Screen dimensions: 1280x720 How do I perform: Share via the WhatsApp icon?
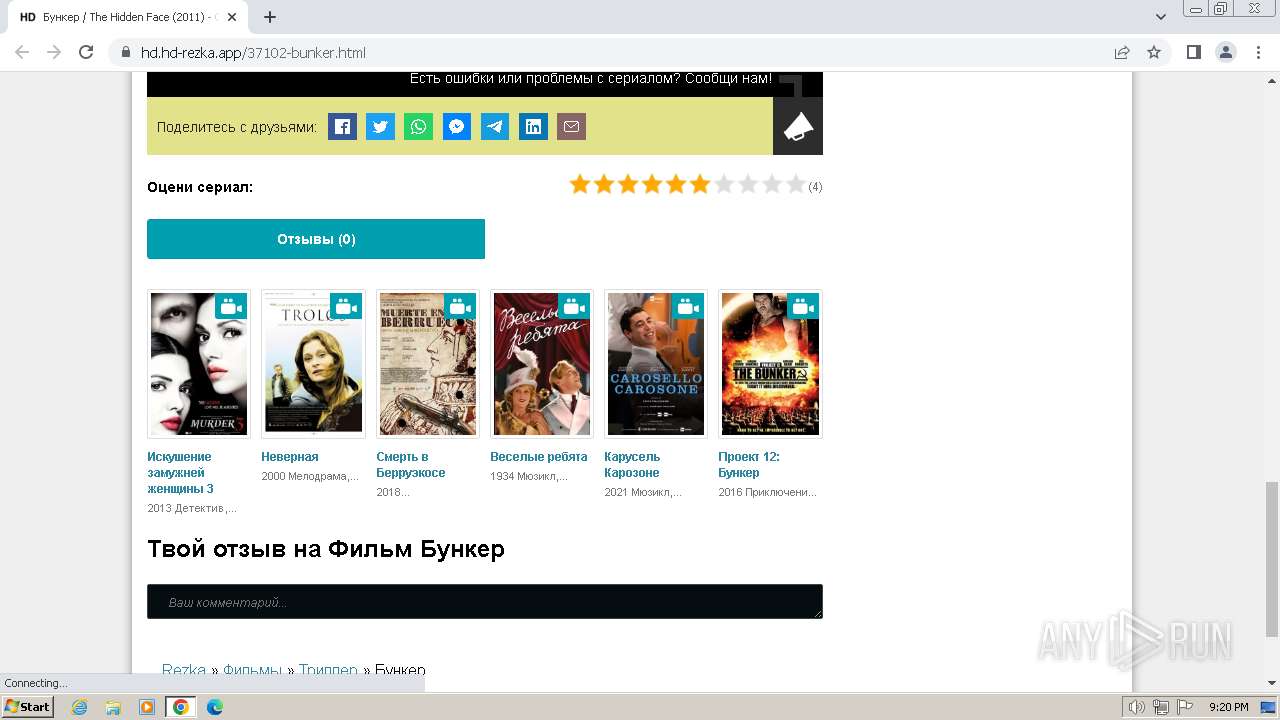coord(418,126)
